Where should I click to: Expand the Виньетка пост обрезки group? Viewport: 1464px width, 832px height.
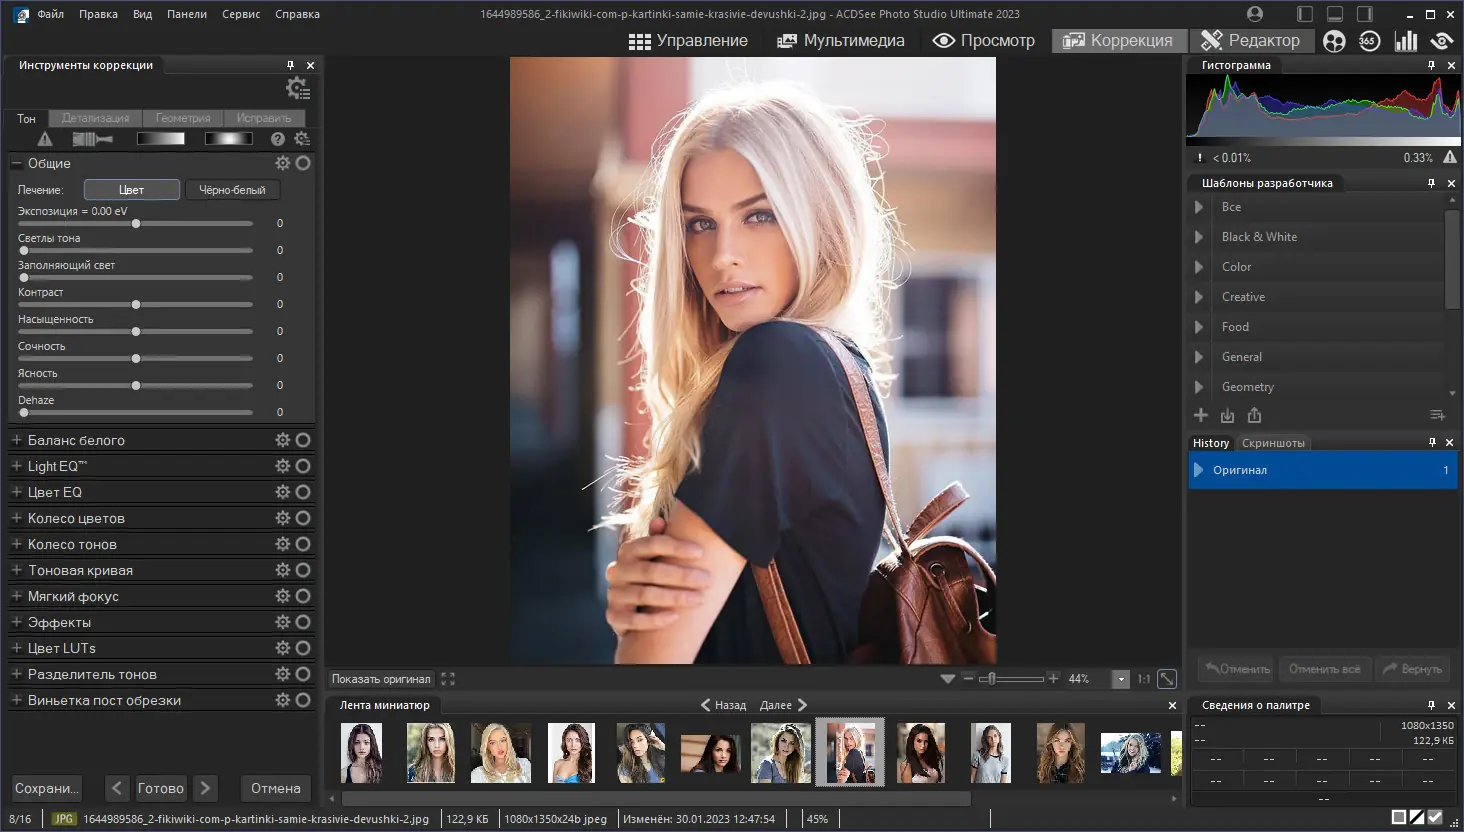point(16,700)
